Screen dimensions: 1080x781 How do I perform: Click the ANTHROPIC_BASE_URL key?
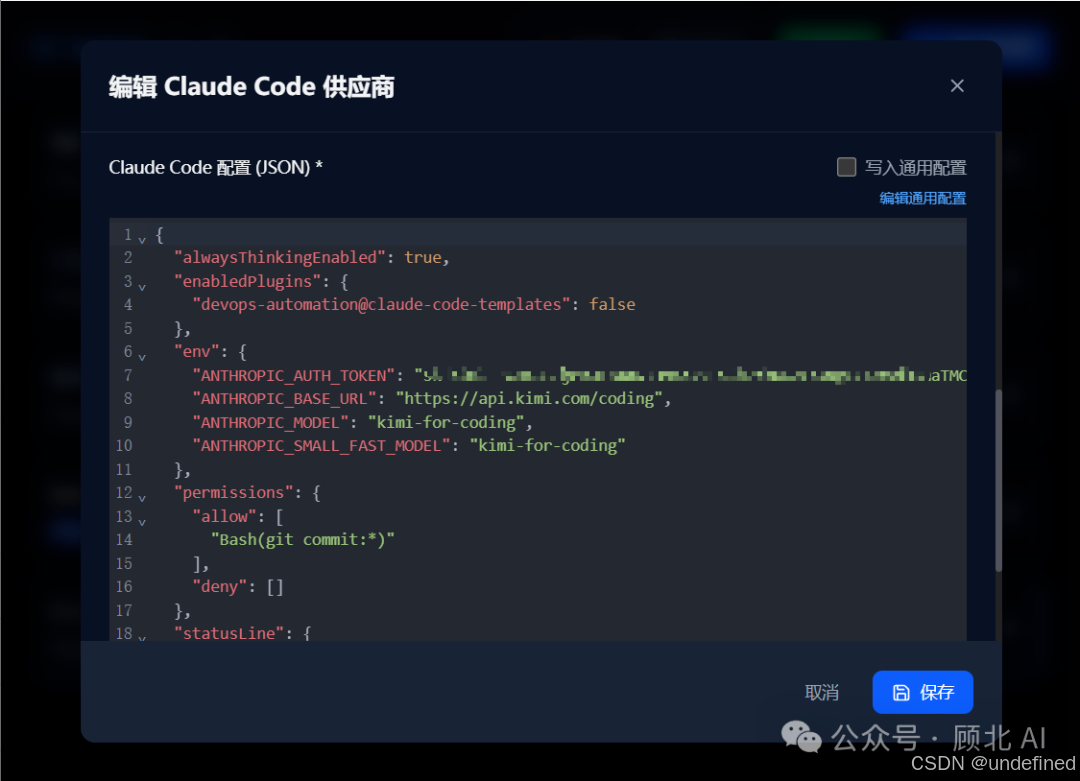click(284, 399)
